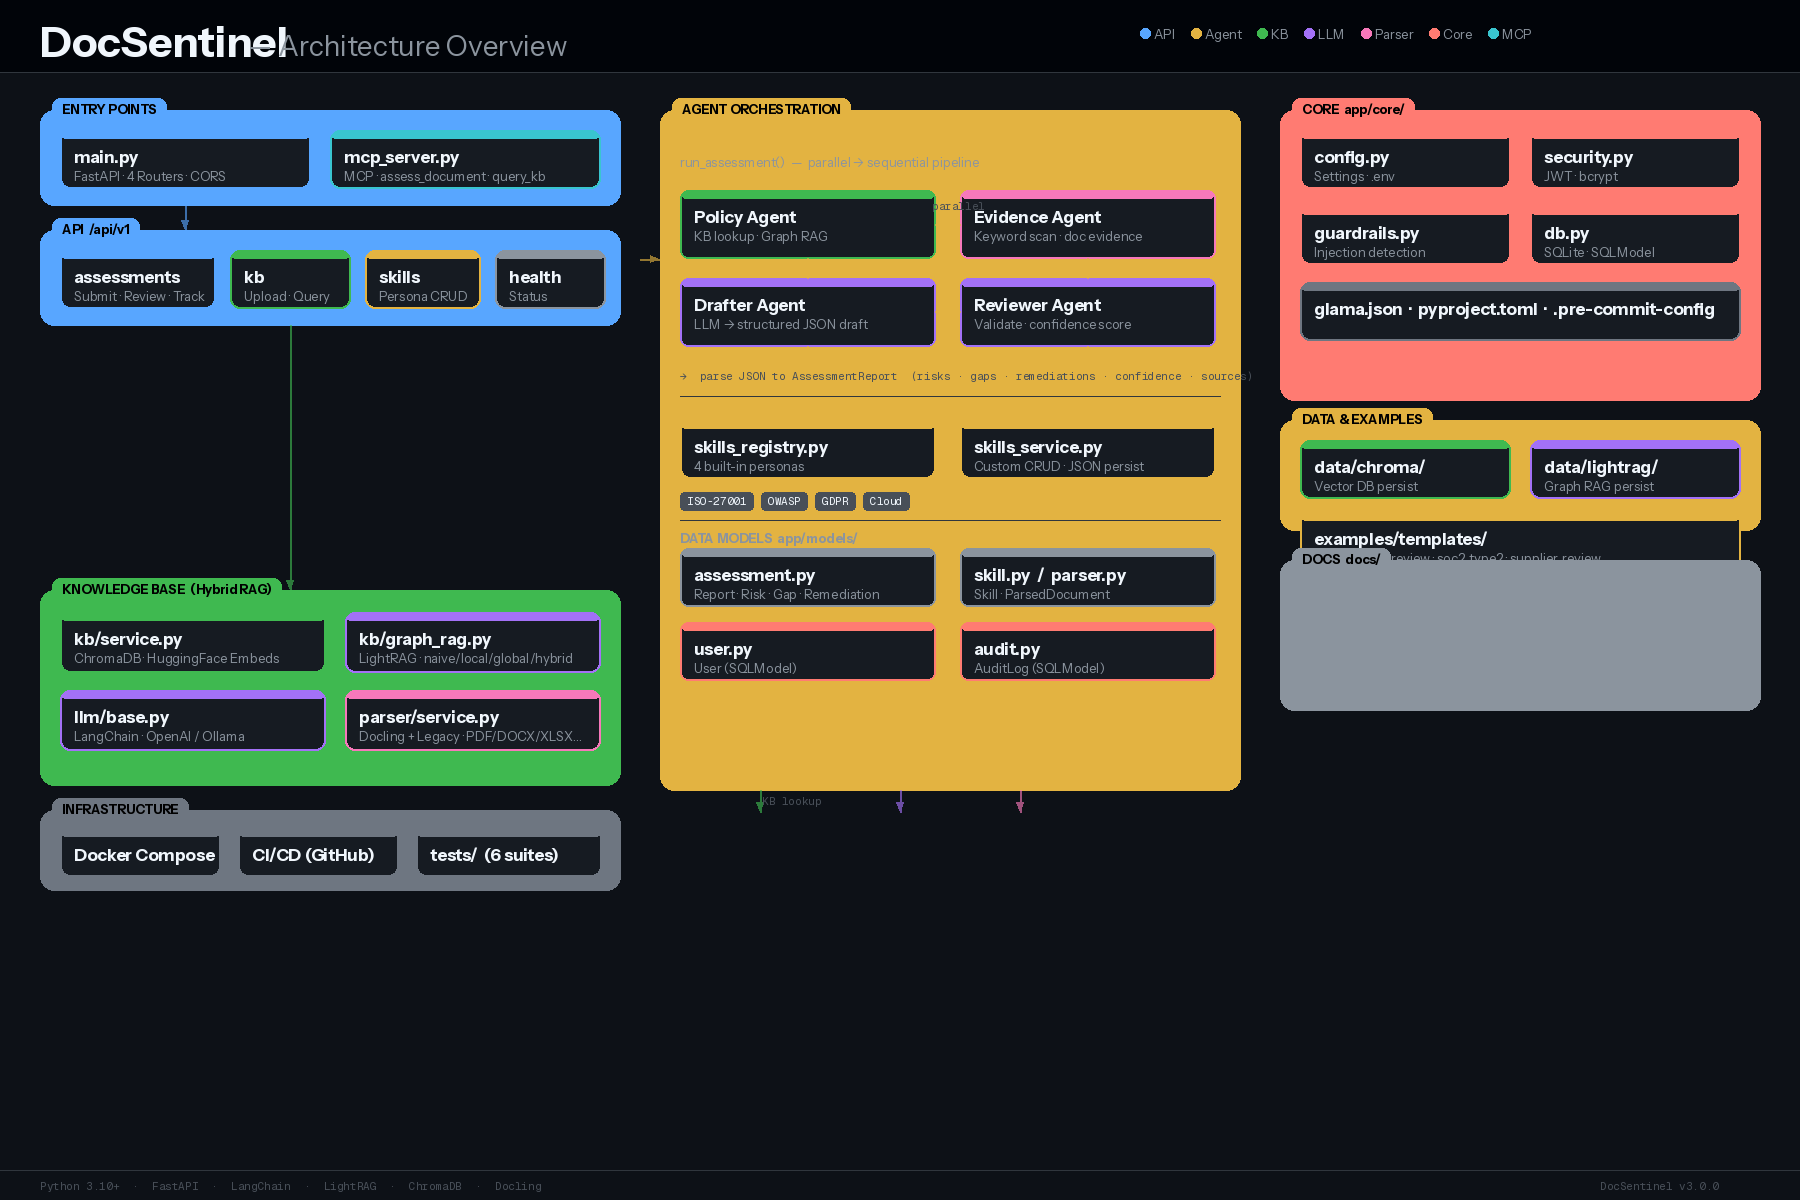Select the yellow Agent legend dot
The image size is (1800, 1200).
coord(1194,33)
